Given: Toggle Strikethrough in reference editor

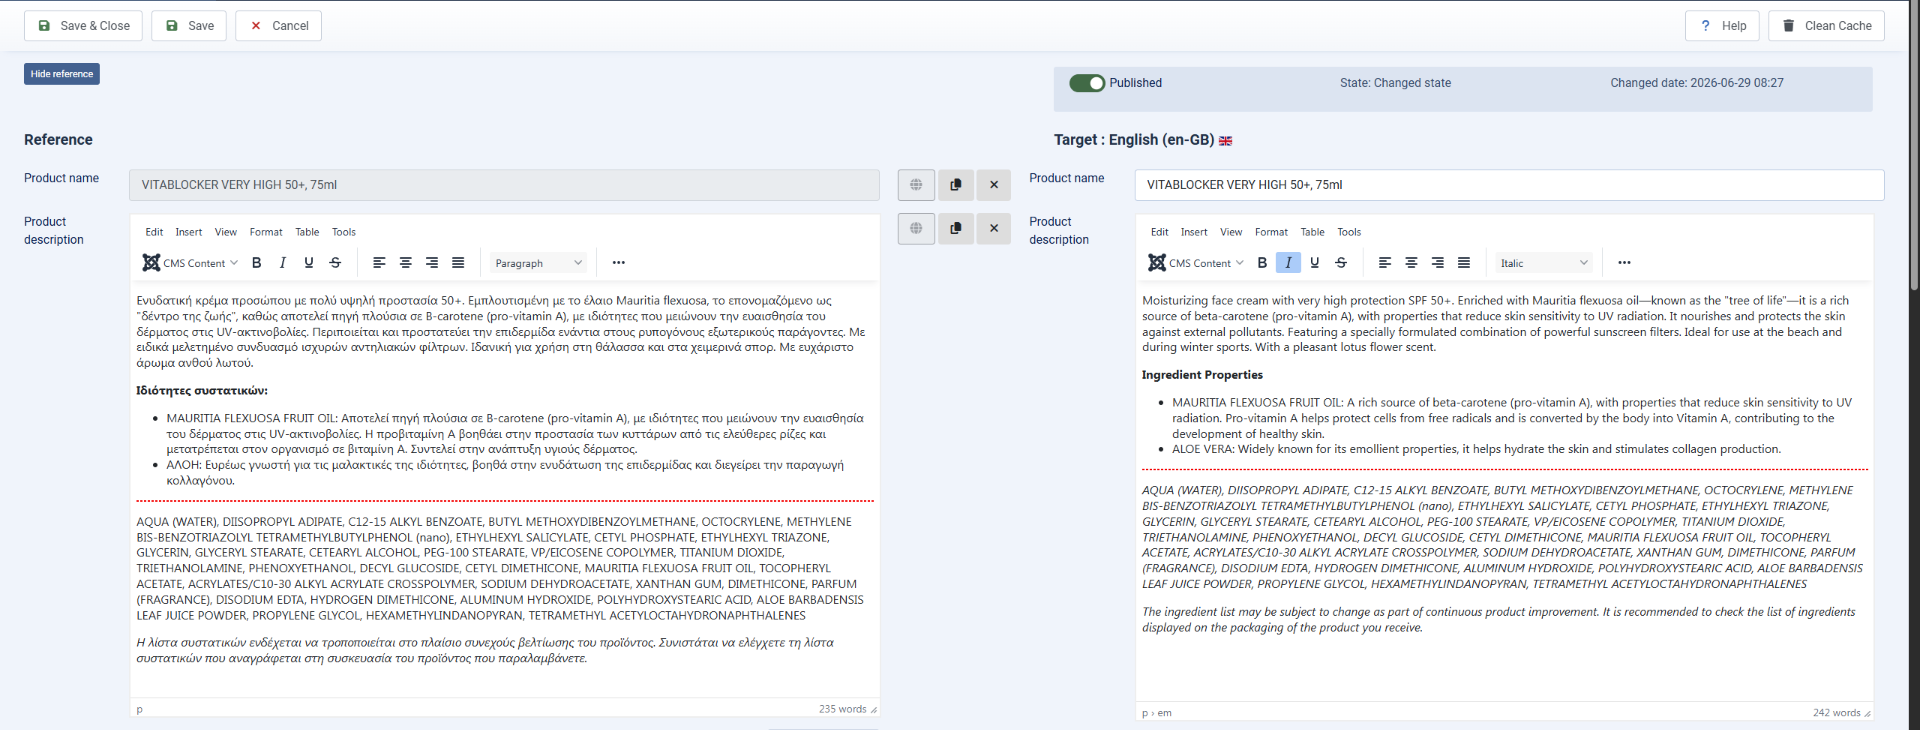Looking at the screenshot, I should [x=335, y=263].
